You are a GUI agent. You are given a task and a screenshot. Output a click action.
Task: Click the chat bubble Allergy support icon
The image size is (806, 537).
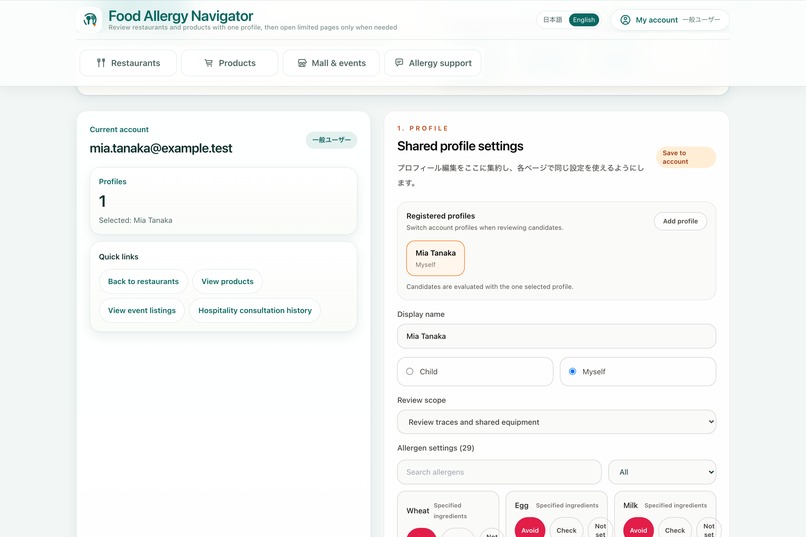(399, 62)
